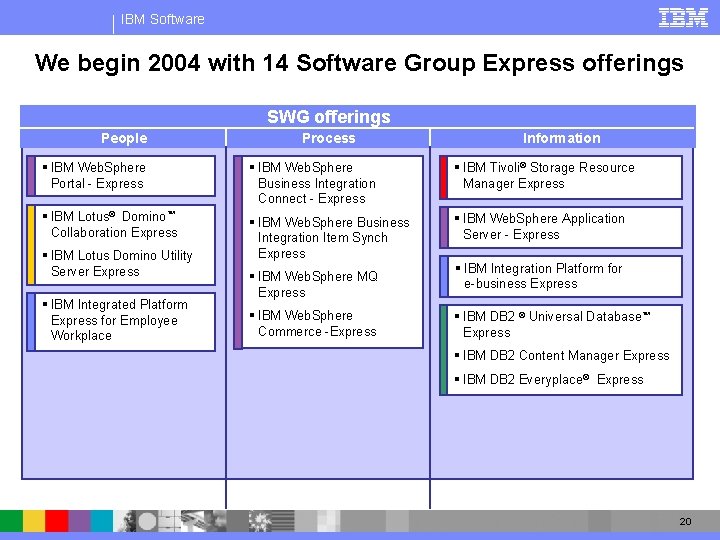The image size is (720, 540).
Task: Click 'IBM DB2 Content Manager Express' item
Action: coord(562,355)
